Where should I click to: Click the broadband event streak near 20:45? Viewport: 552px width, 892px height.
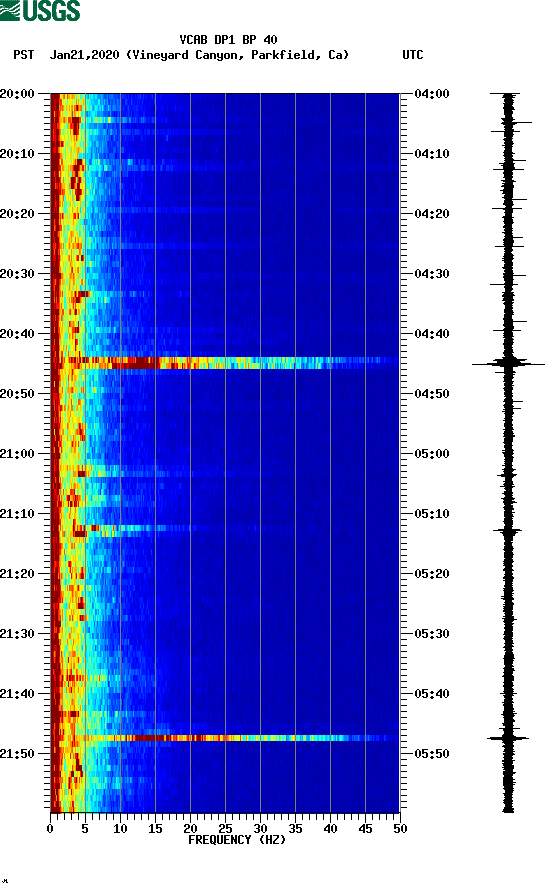225,363
